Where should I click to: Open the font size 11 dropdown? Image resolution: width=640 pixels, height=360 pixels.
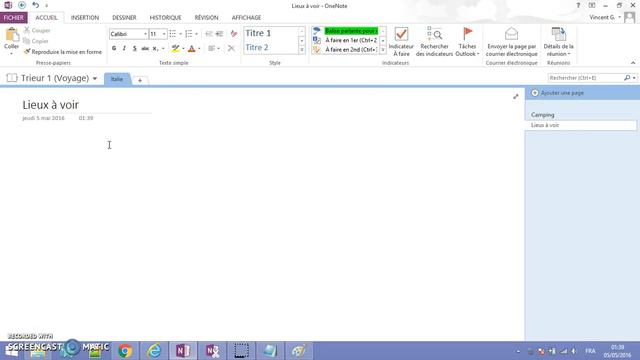164,34
